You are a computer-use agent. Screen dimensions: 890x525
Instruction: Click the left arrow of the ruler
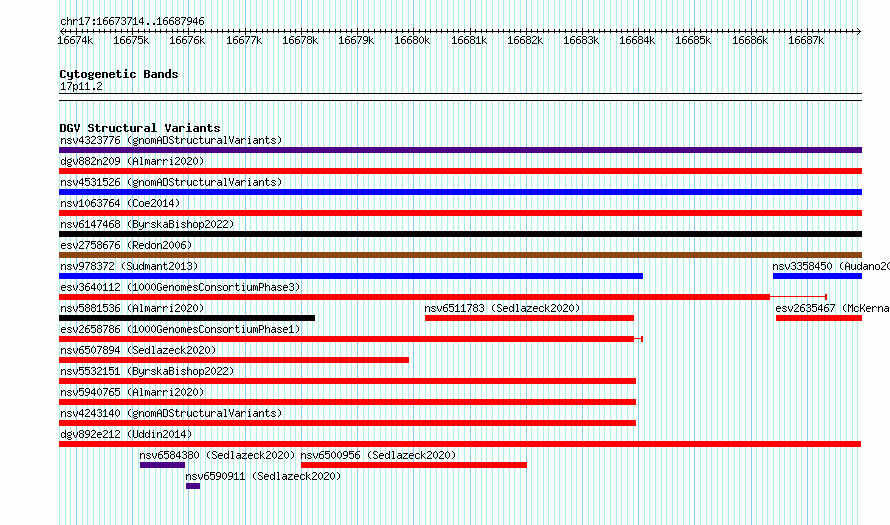coord(62,31)
